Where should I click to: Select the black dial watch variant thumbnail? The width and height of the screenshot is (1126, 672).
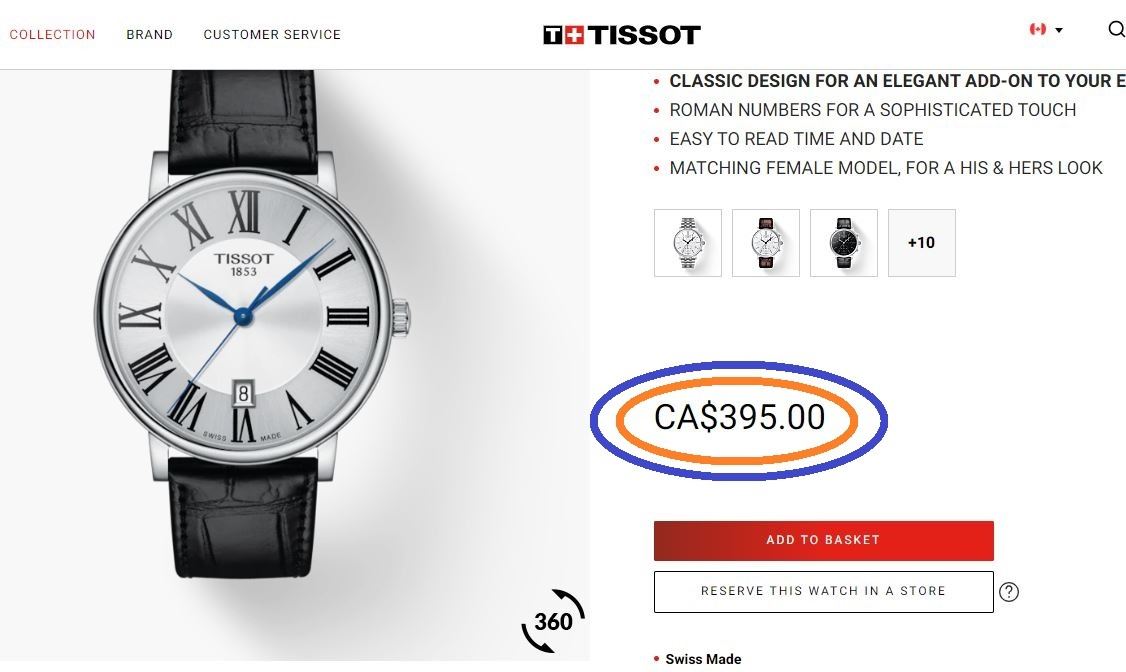(x=844, y=243)
